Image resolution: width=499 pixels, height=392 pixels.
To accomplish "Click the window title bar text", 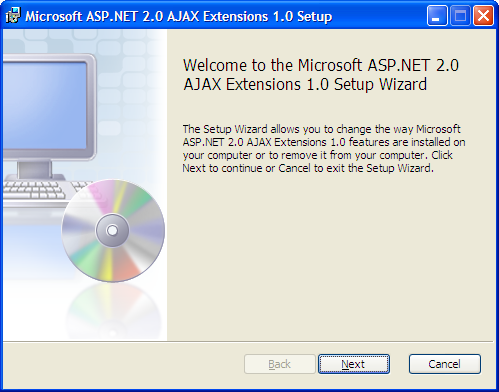I will (x=179, y=16).
